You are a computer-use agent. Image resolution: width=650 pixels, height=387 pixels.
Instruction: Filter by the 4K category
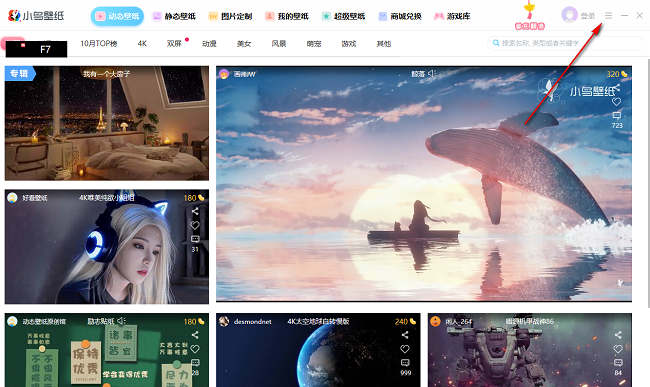click(x=142, y=44)
